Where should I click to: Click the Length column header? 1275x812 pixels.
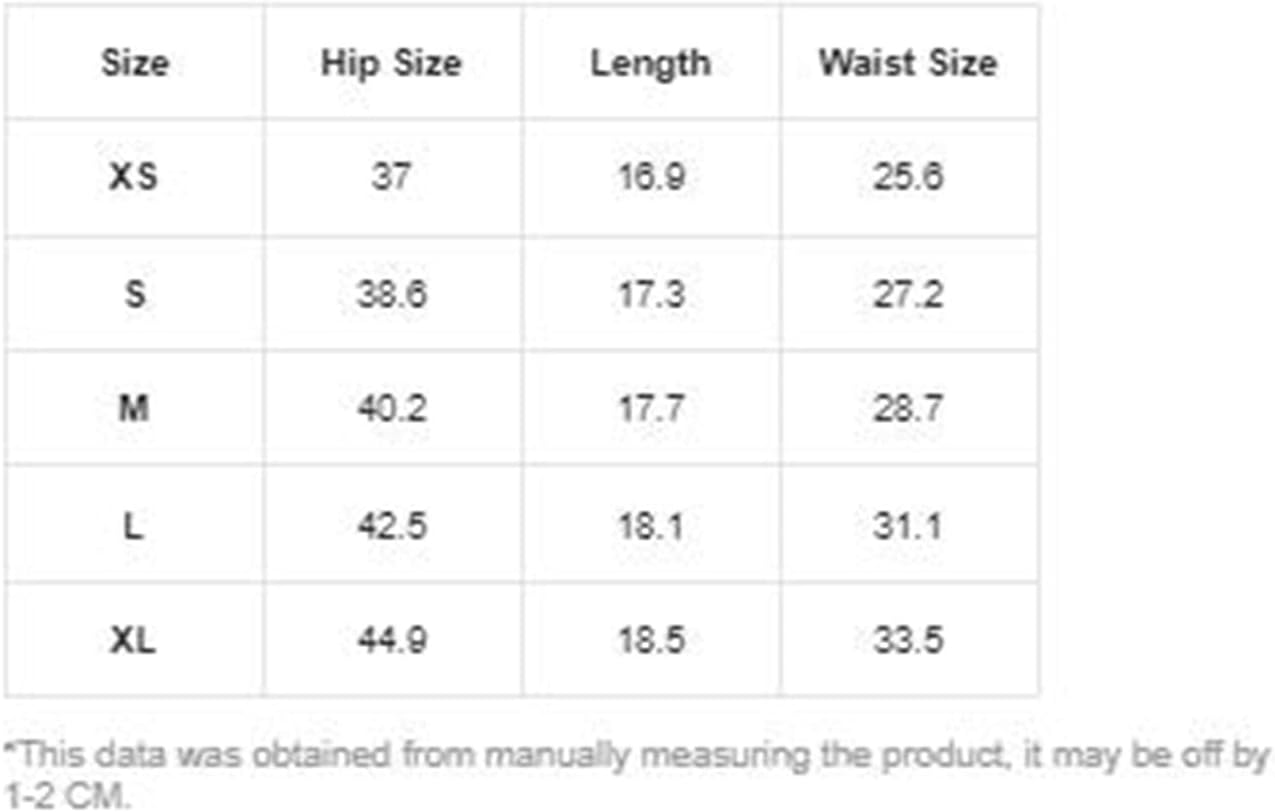click(650, 63)
